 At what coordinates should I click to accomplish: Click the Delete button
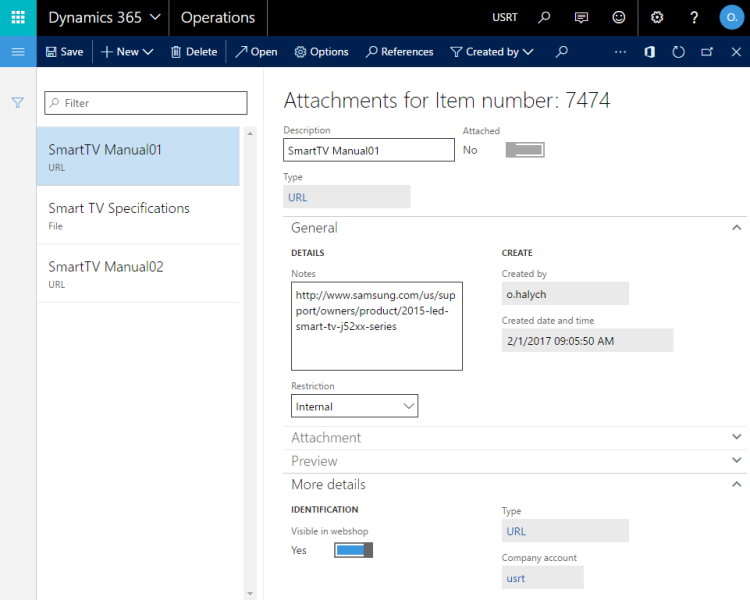(x=194, y=52)
